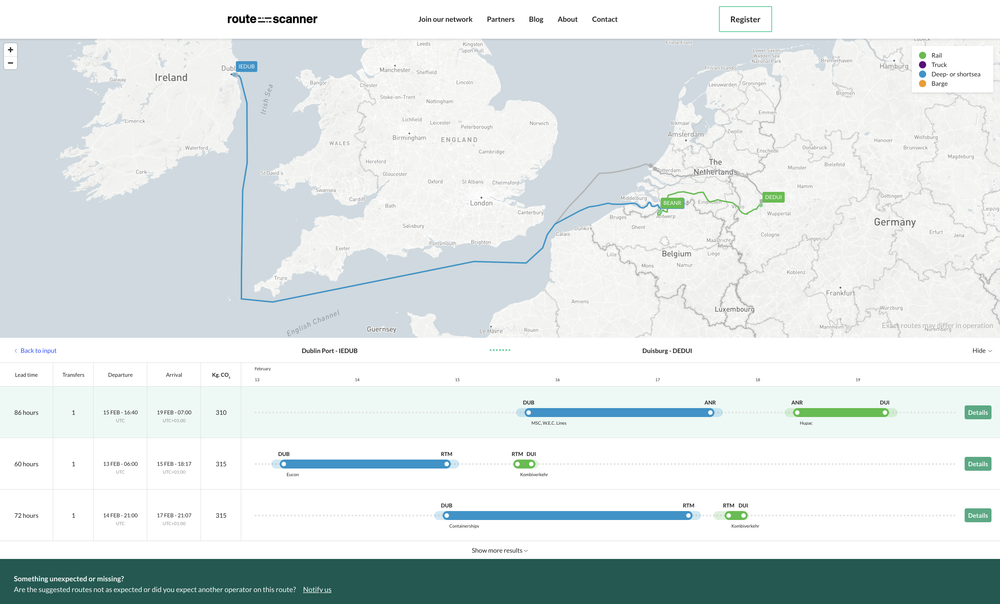Open the Blog page from the navigation
1000x604 pixels.
click(x=536, y=18)
